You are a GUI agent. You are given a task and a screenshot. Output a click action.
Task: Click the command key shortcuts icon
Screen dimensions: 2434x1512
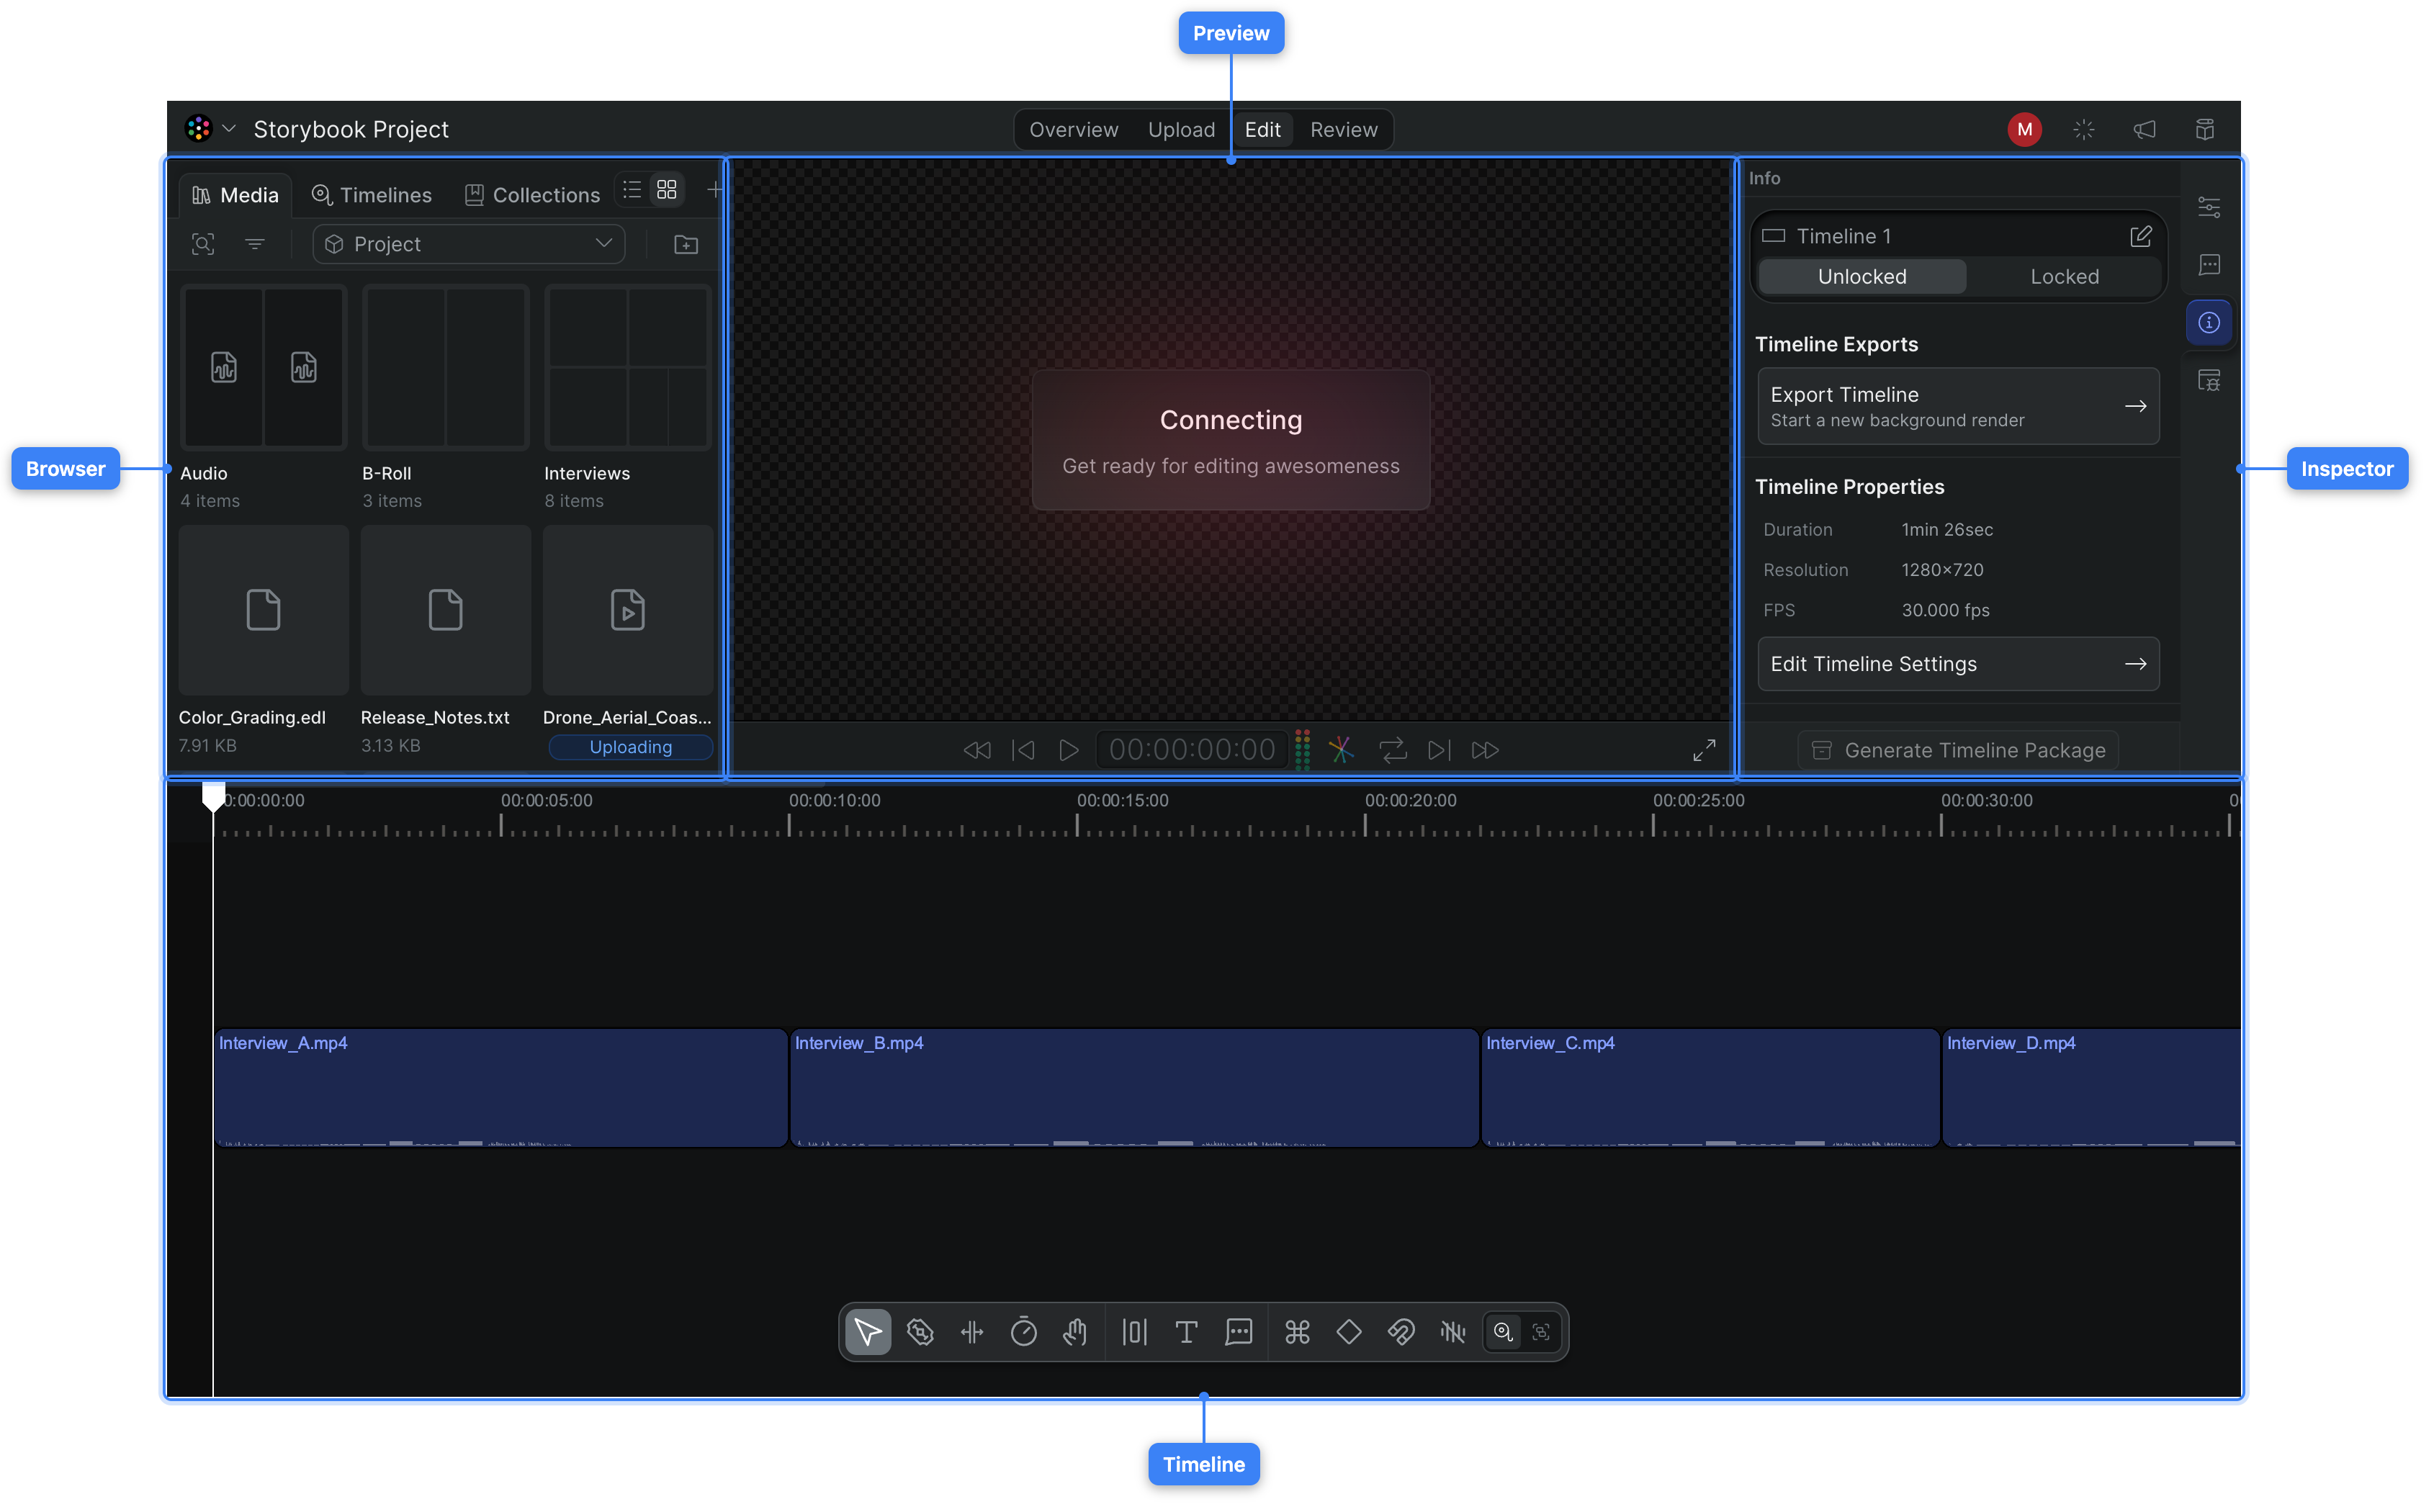(x=1297, y=1332)
